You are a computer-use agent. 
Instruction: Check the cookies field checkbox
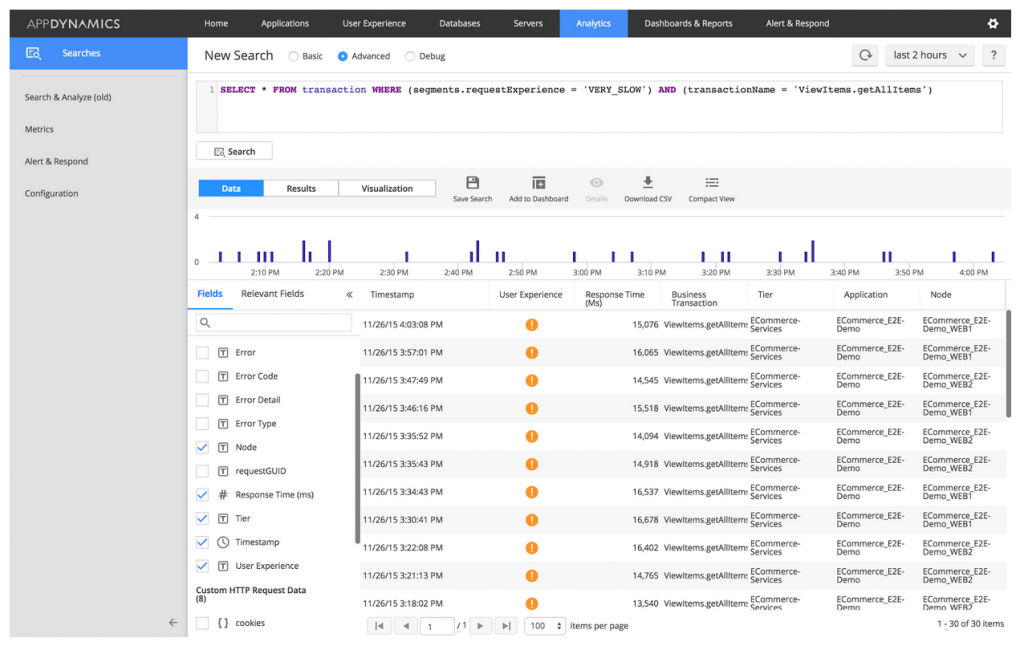tap(202, 623)
